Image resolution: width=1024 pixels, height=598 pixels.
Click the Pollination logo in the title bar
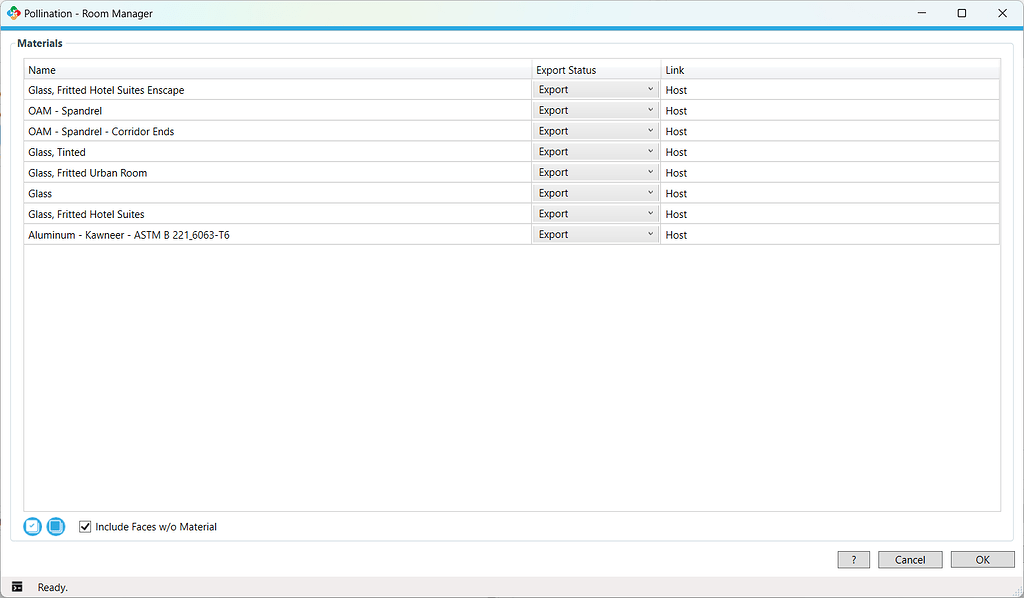click(14, 13)
